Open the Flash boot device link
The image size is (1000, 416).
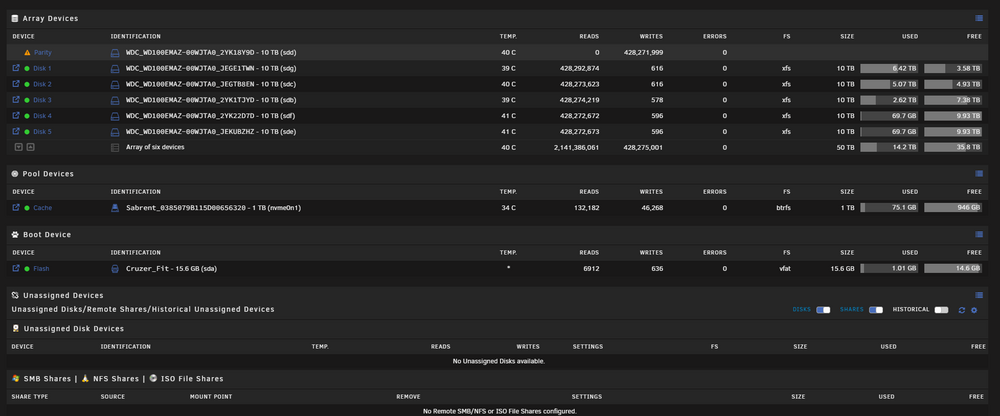pos(41,269)
